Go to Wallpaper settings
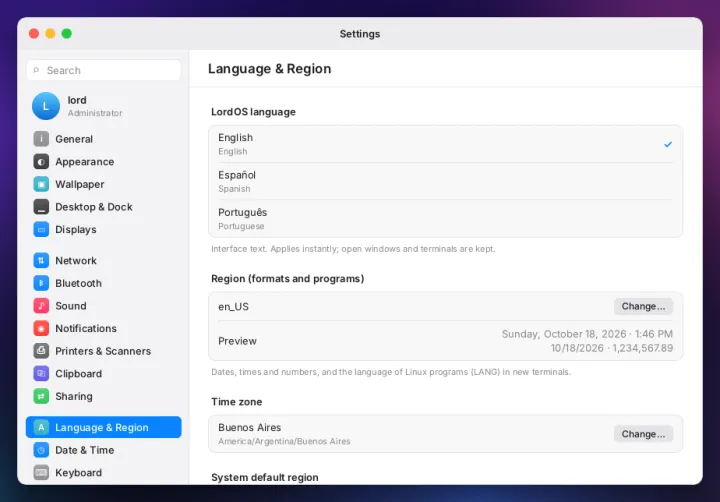 pyautogui.click(x=103, y=184)
